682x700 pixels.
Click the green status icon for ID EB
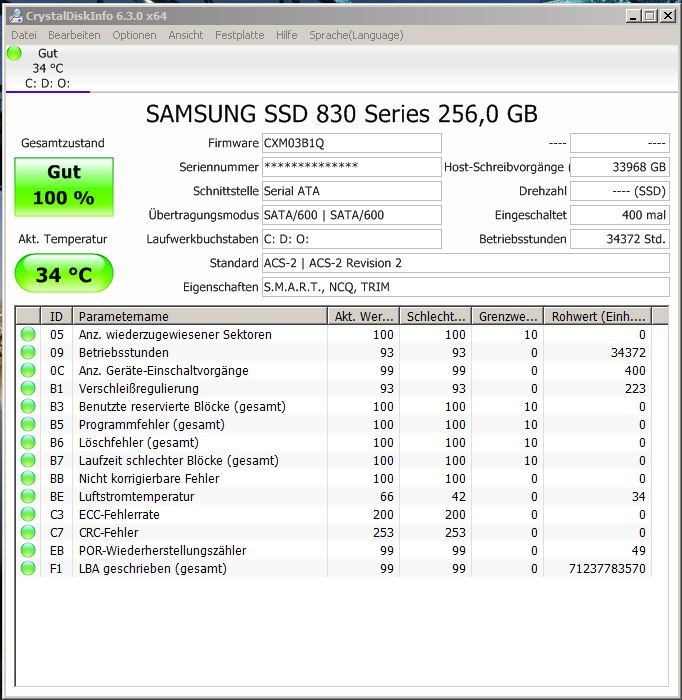(28, 550)
